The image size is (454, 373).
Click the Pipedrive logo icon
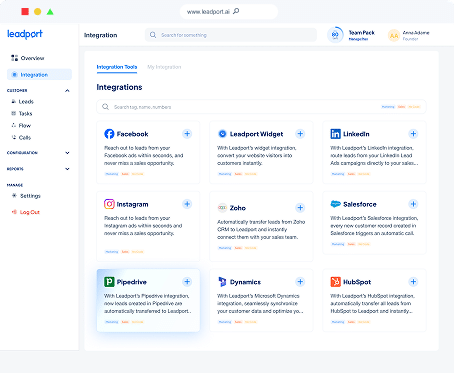tap(109, 282)
